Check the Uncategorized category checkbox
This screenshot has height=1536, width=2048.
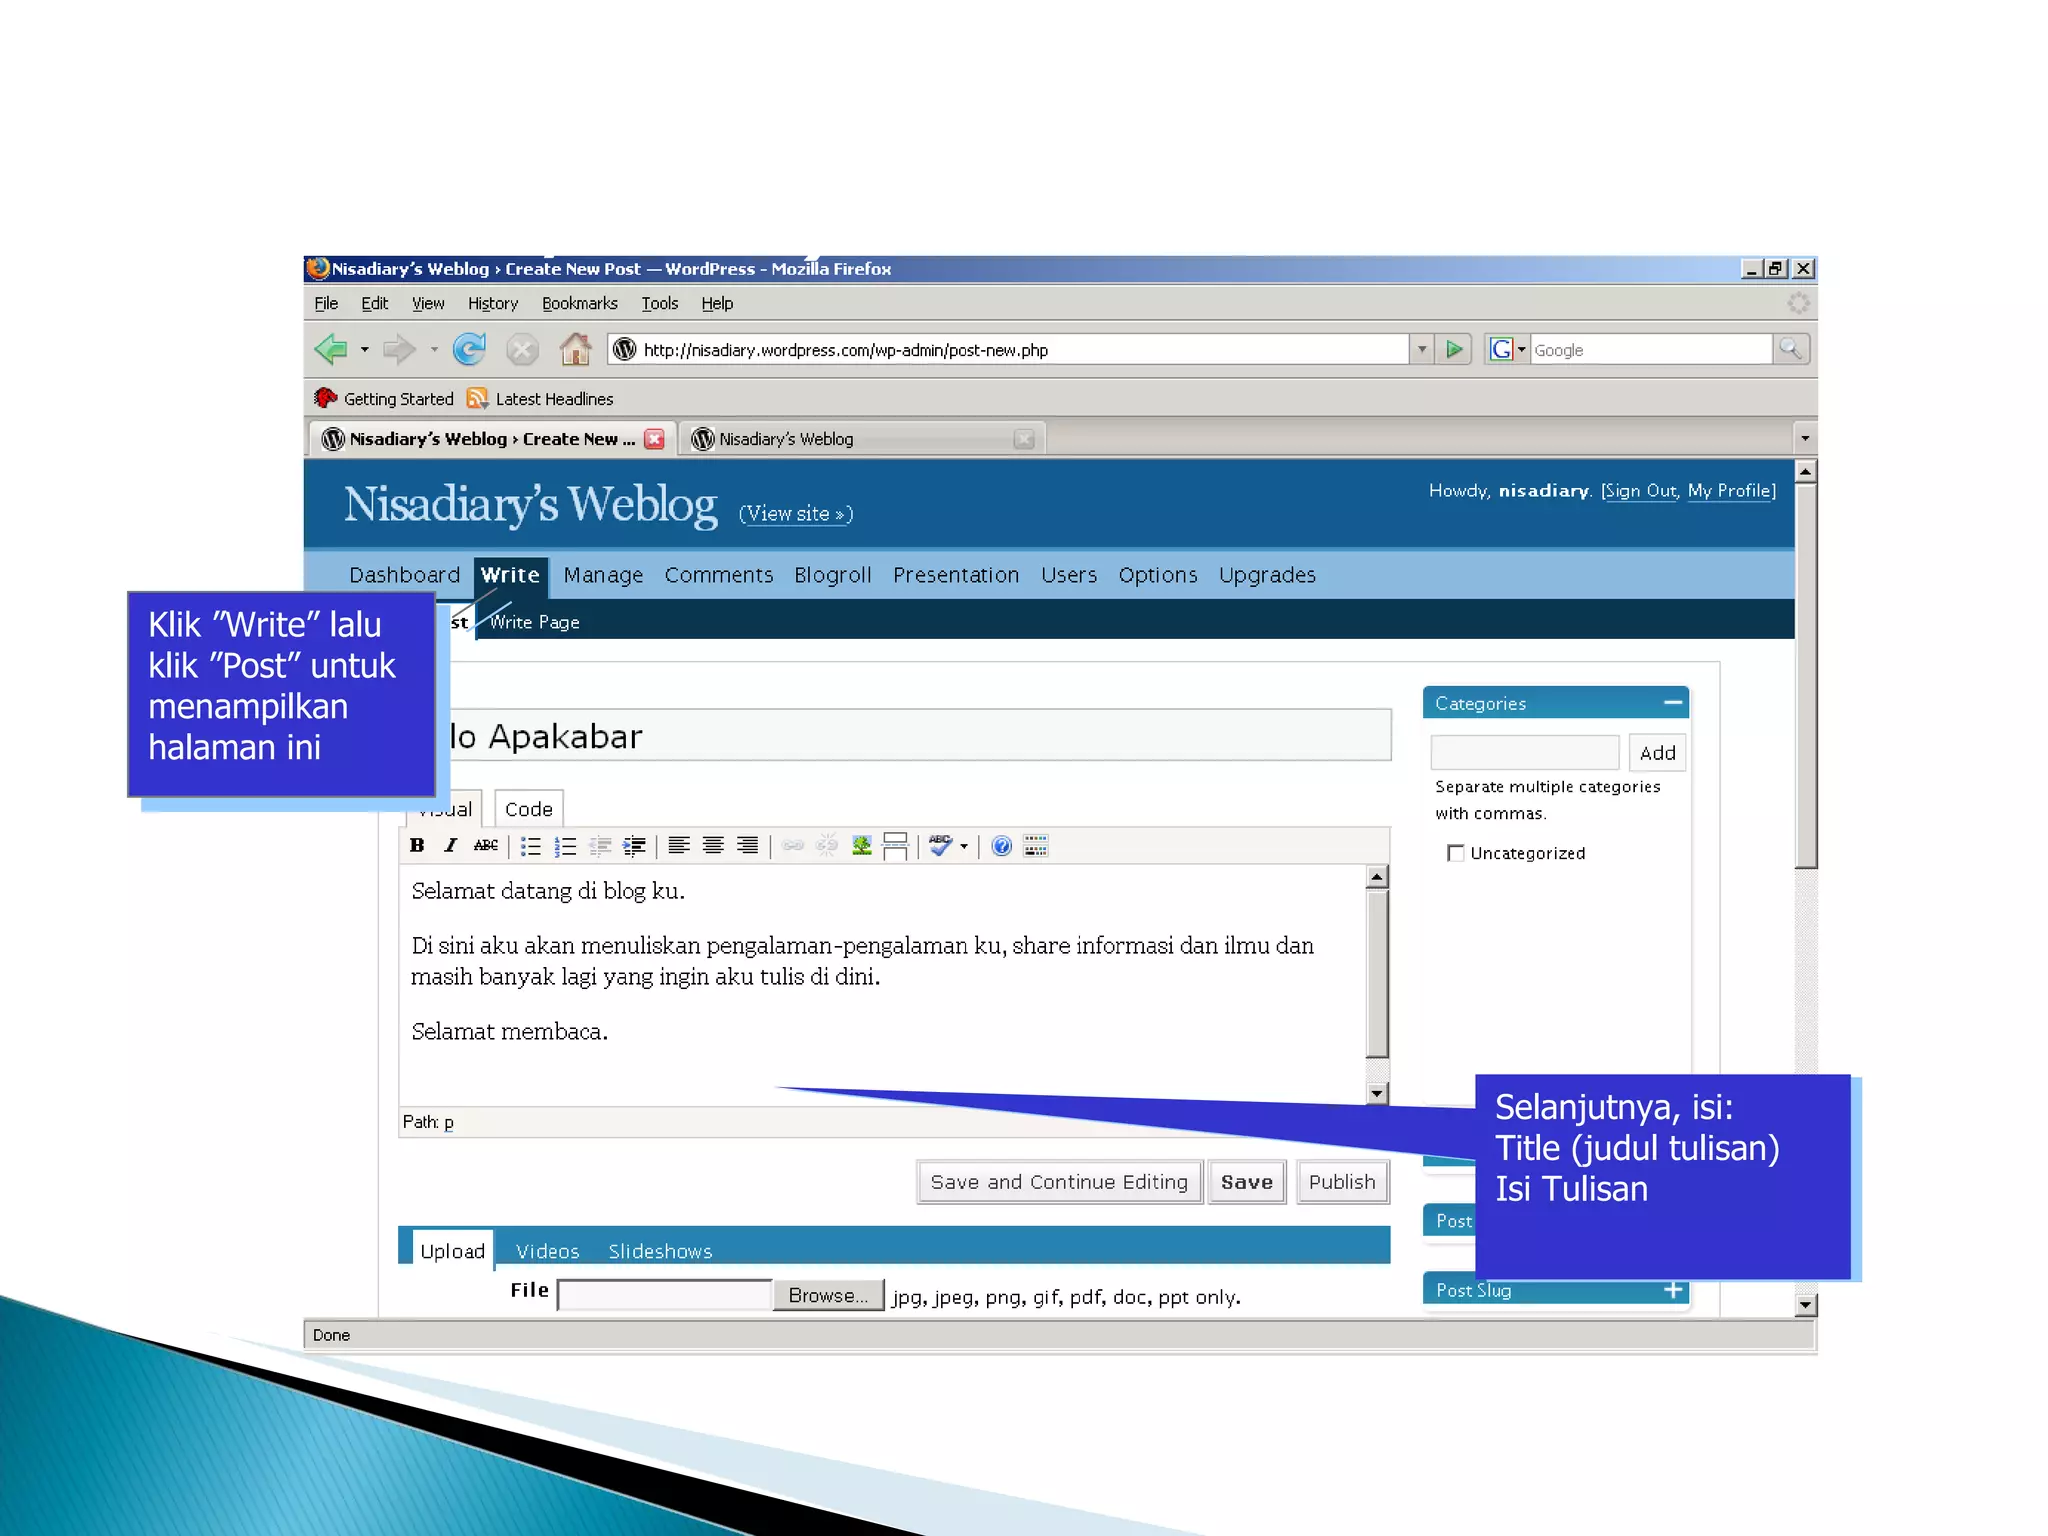(x=1456, y=853)
